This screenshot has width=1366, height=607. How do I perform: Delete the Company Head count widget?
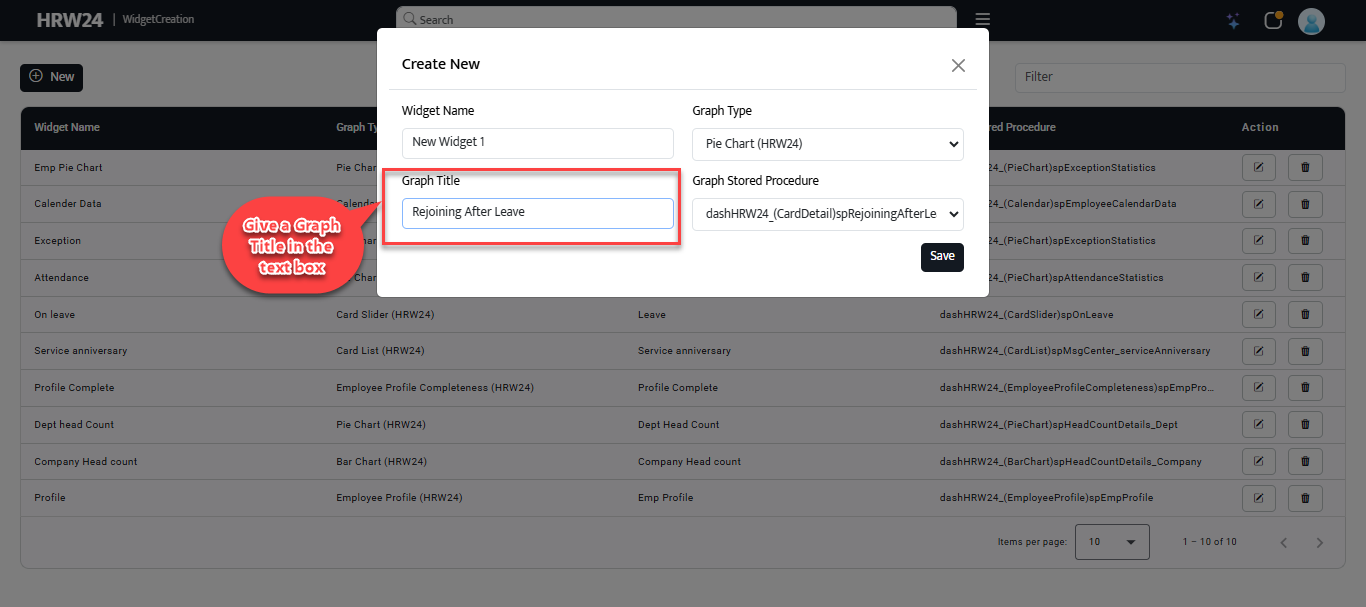point(1305,461)
